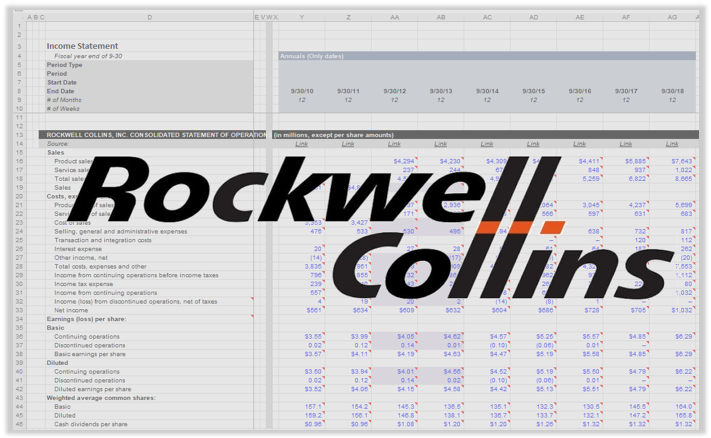Select the "Transaction and integration costs" row label
This screenshot has height=438, width=711.
103,240
